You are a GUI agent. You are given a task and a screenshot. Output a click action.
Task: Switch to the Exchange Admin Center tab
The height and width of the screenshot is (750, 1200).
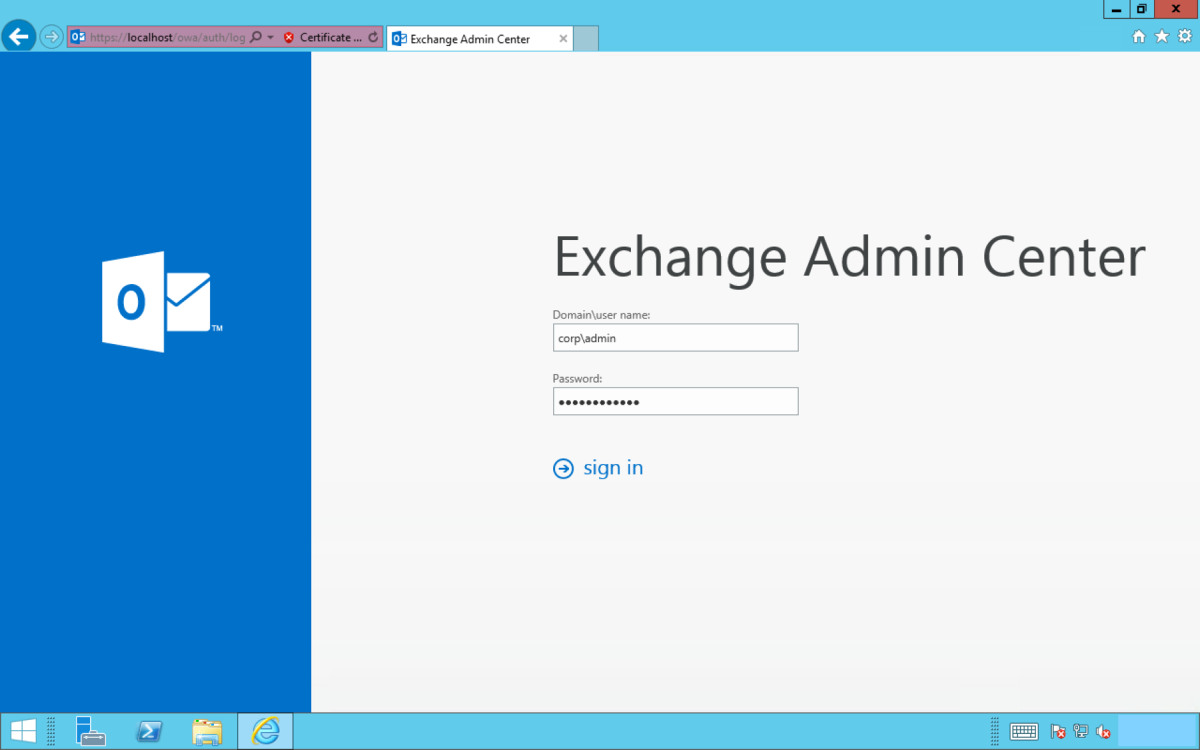(470, 38)
